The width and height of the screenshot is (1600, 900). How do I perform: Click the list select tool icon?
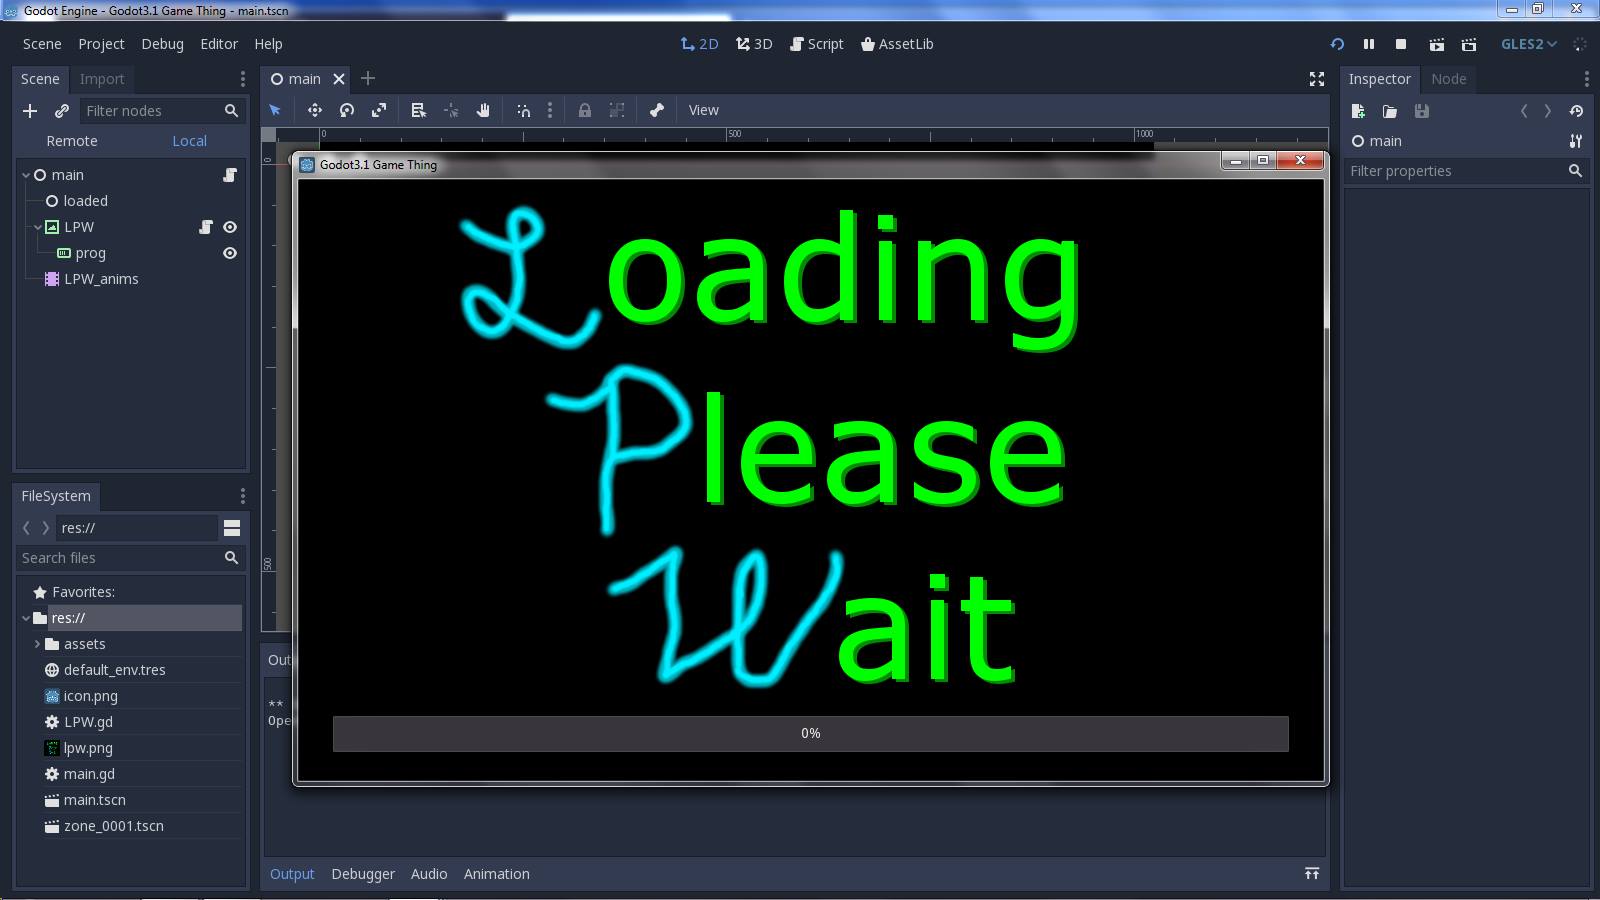point(419,110)
